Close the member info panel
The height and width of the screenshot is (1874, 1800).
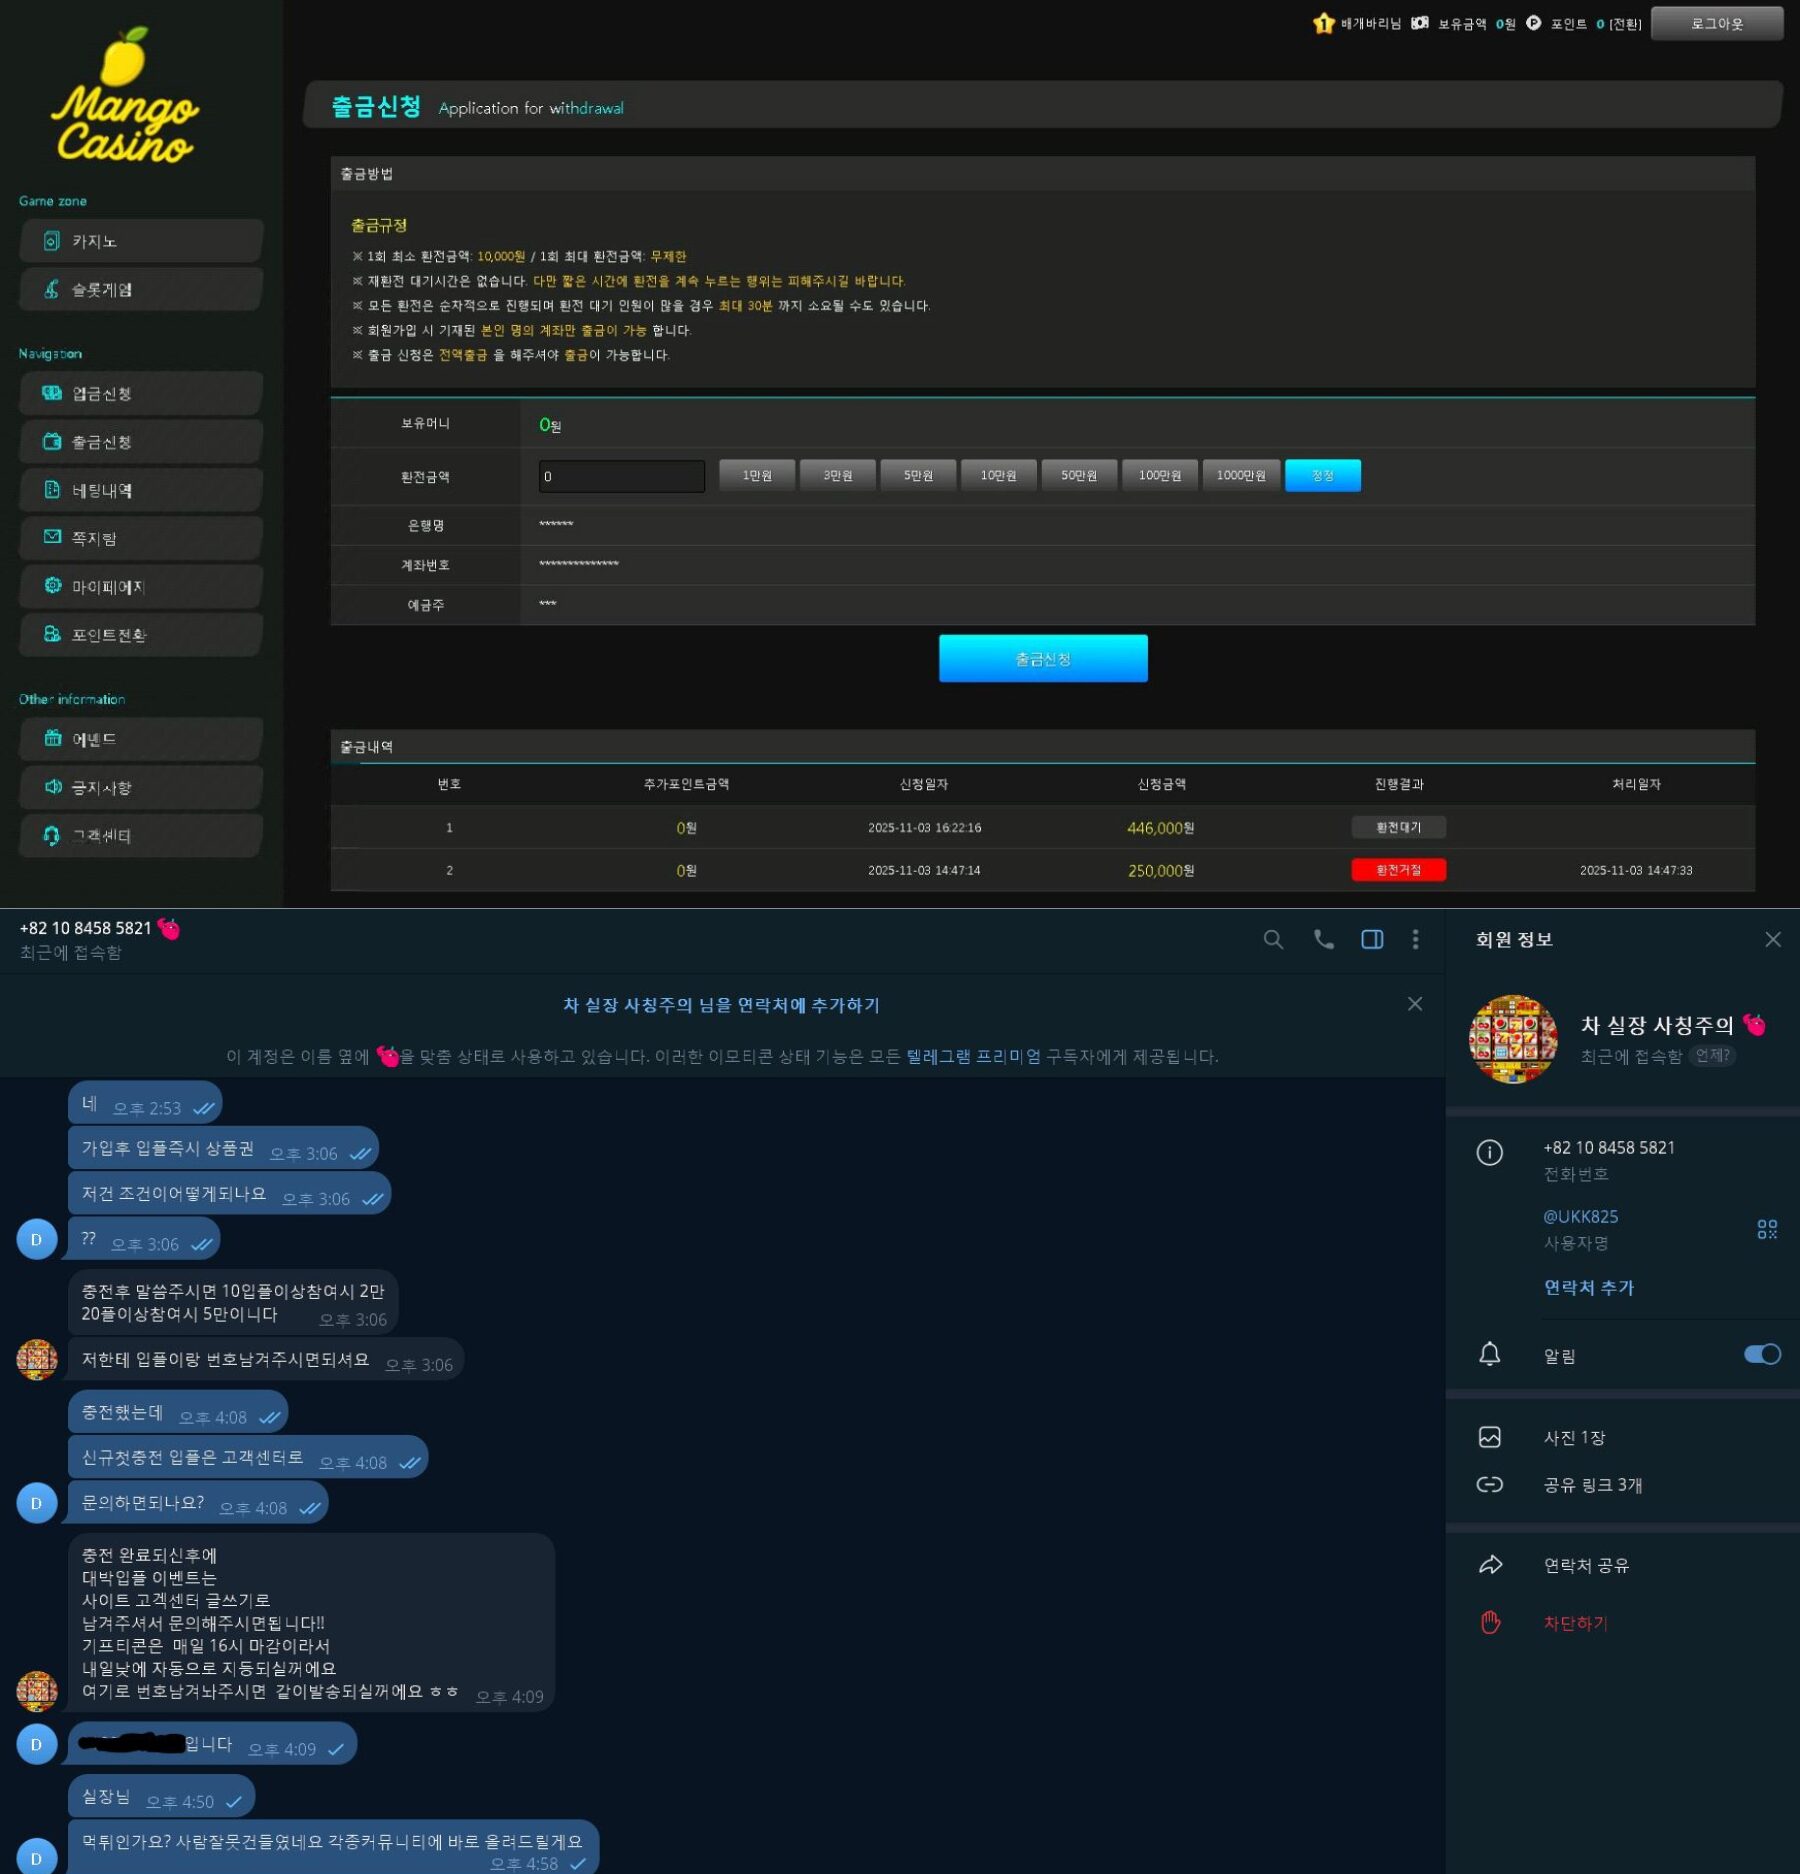[x=1772, y=939]
